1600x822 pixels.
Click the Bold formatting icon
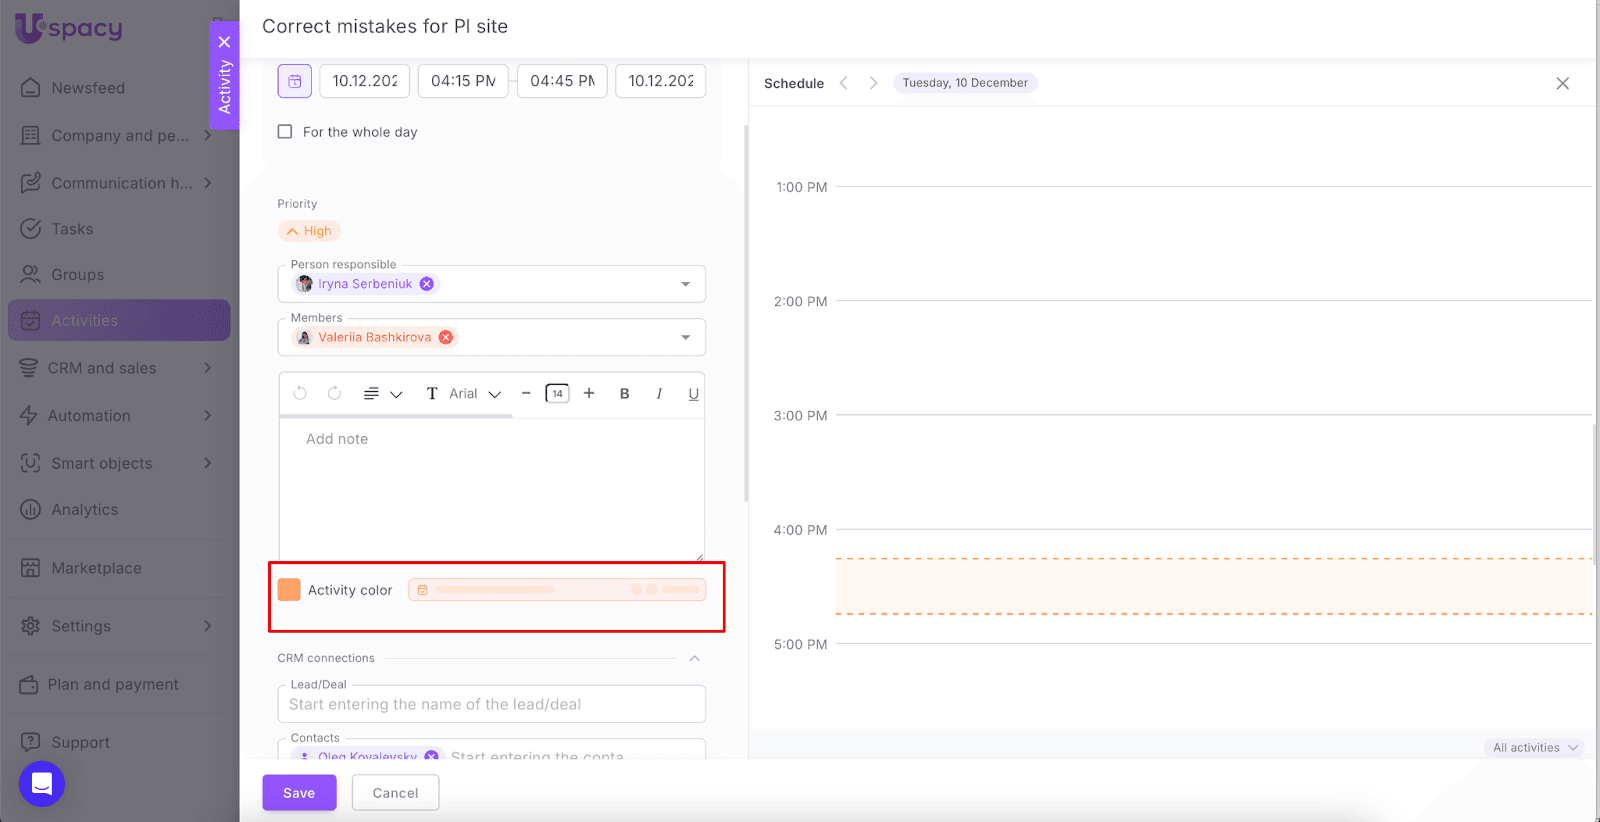click(624, 394)
